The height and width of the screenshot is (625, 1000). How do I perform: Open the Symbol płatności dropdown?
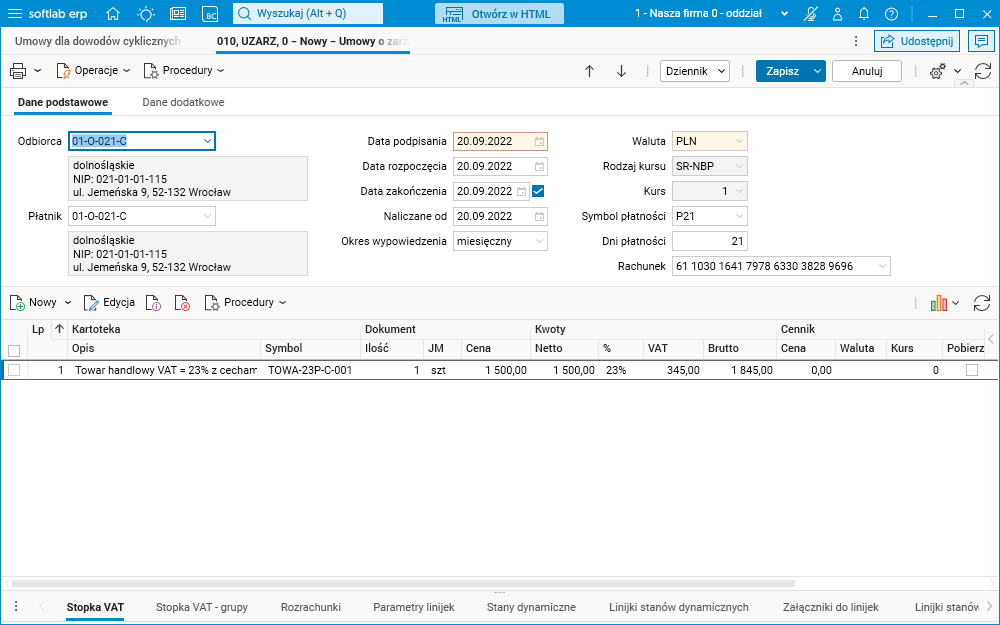(739, 216)
